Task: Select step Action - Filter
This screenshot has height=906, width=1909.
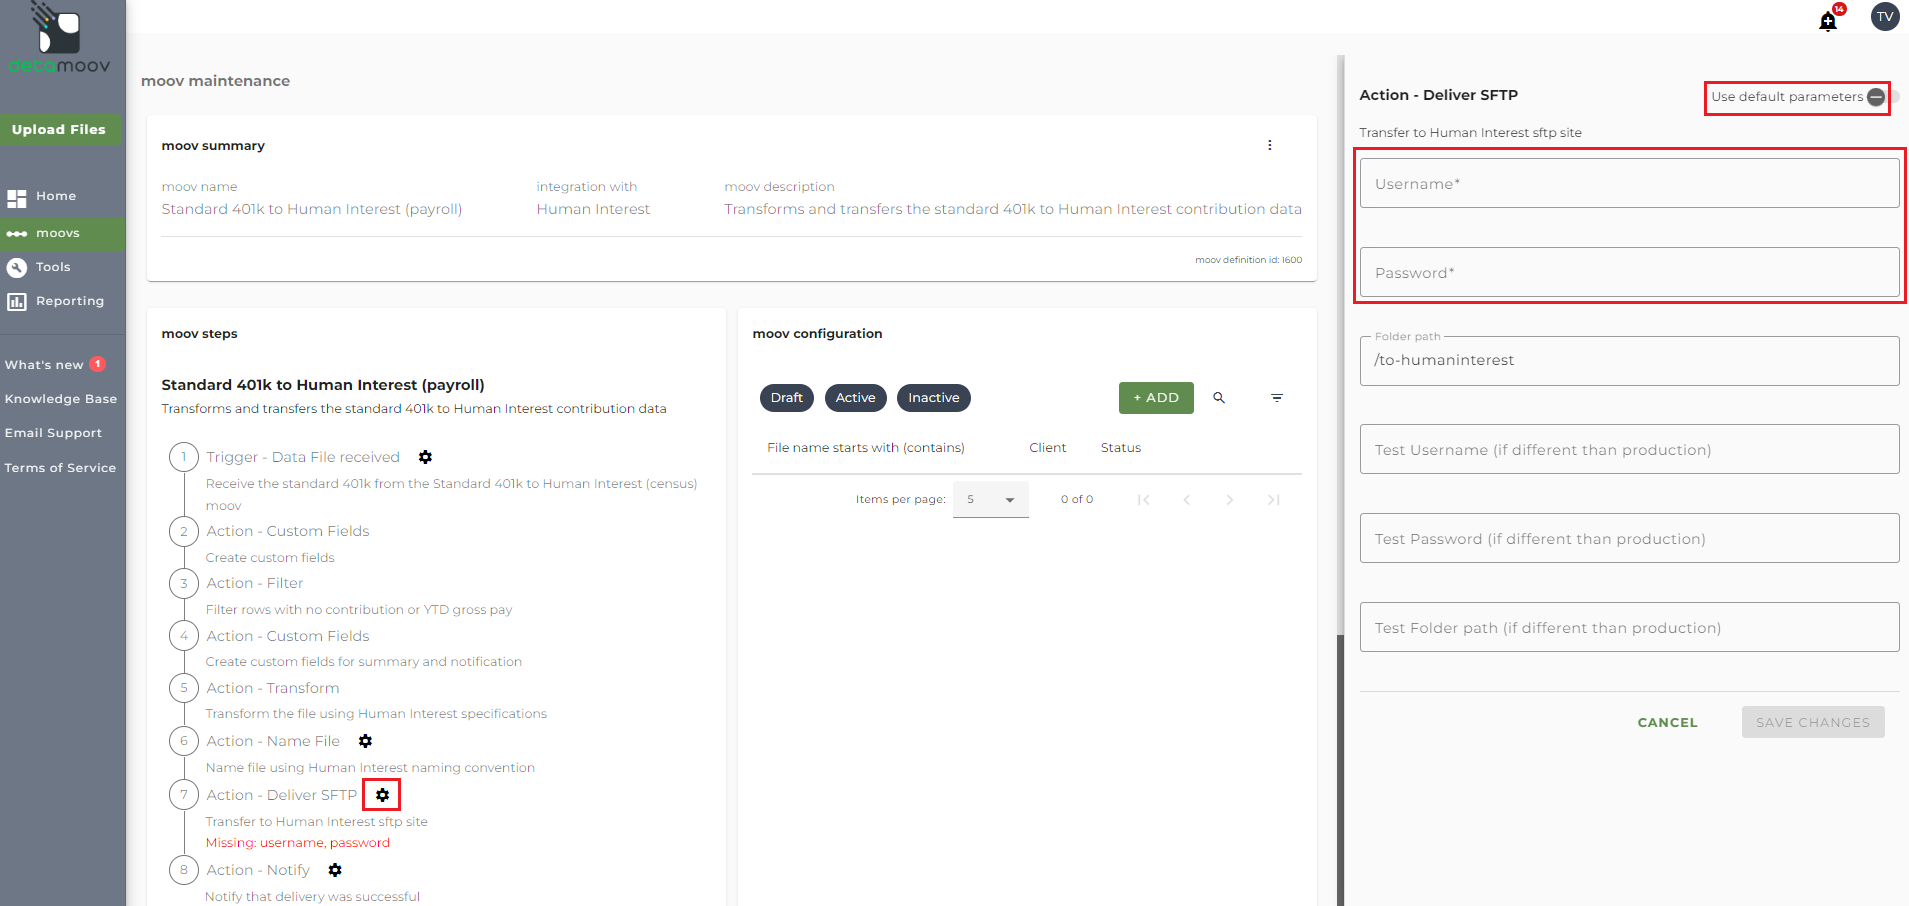Action: coord(255,583)
